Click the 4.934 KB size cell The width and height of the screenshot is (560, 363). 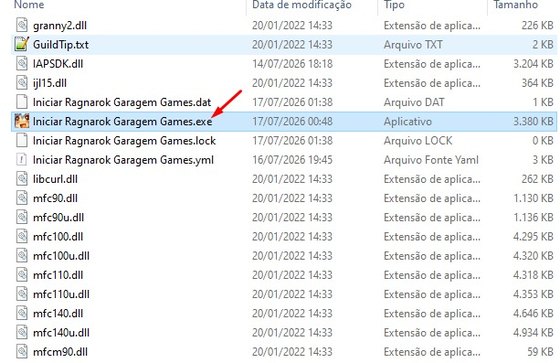tap(533, 333)
